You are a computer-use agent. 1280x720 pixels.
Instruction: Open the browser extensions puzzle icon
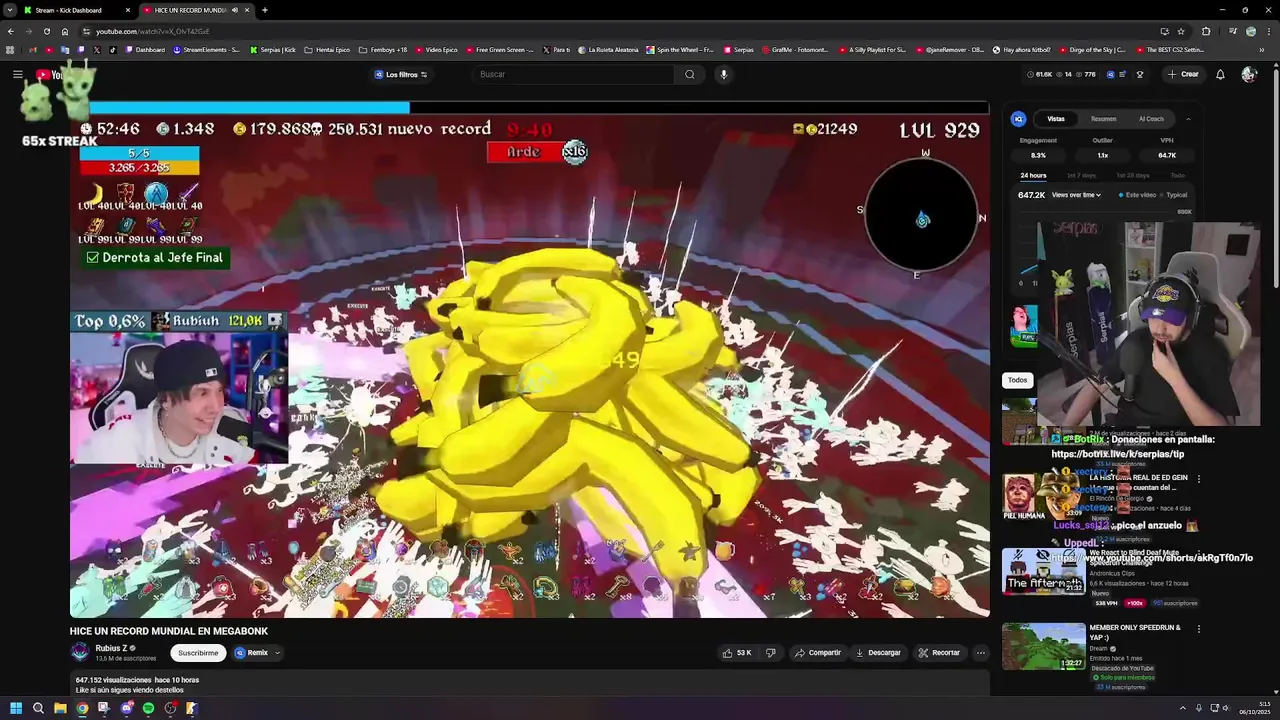pos(1206,31)
